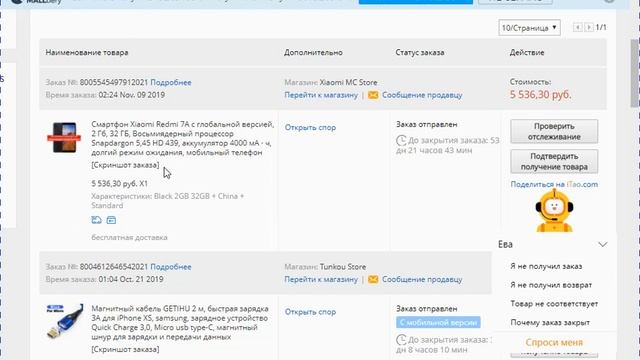
Task: Click clock icon next to GETIHU closing time
Action: 401,340
